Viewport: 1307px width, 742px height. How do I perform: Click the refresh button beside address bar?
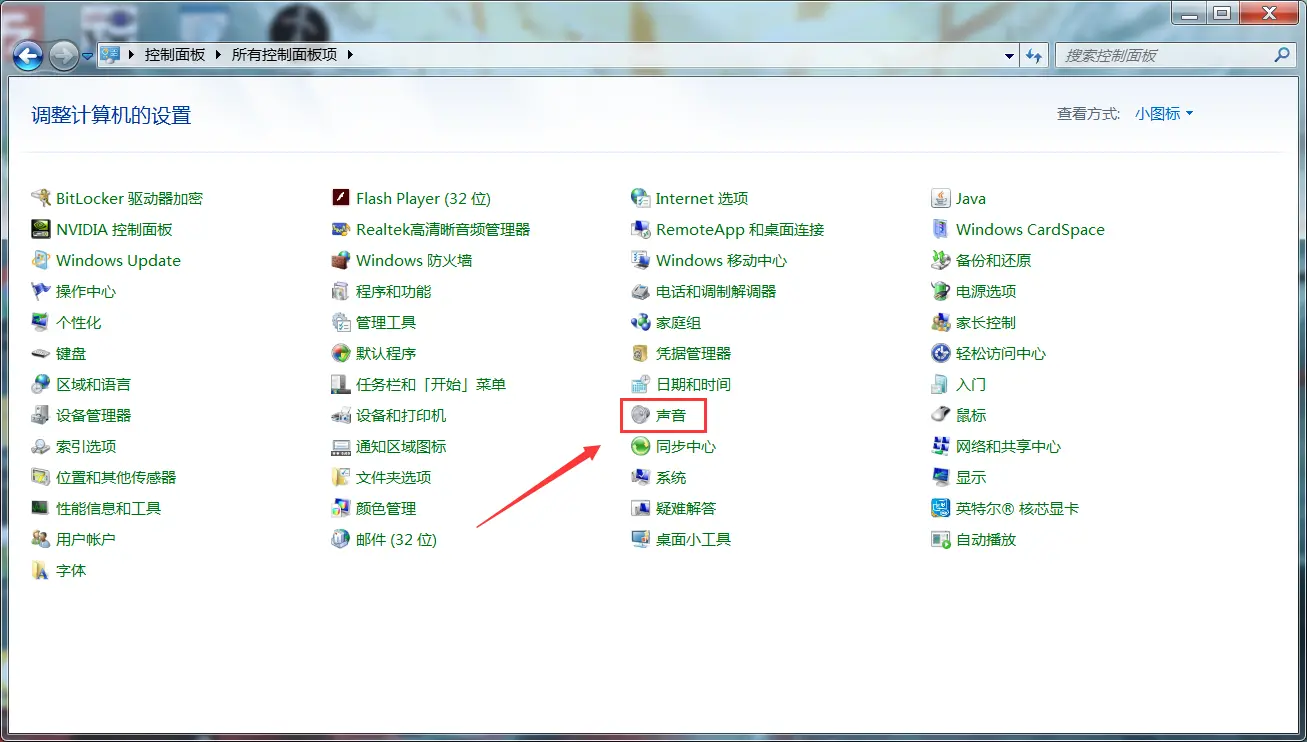1035,56
